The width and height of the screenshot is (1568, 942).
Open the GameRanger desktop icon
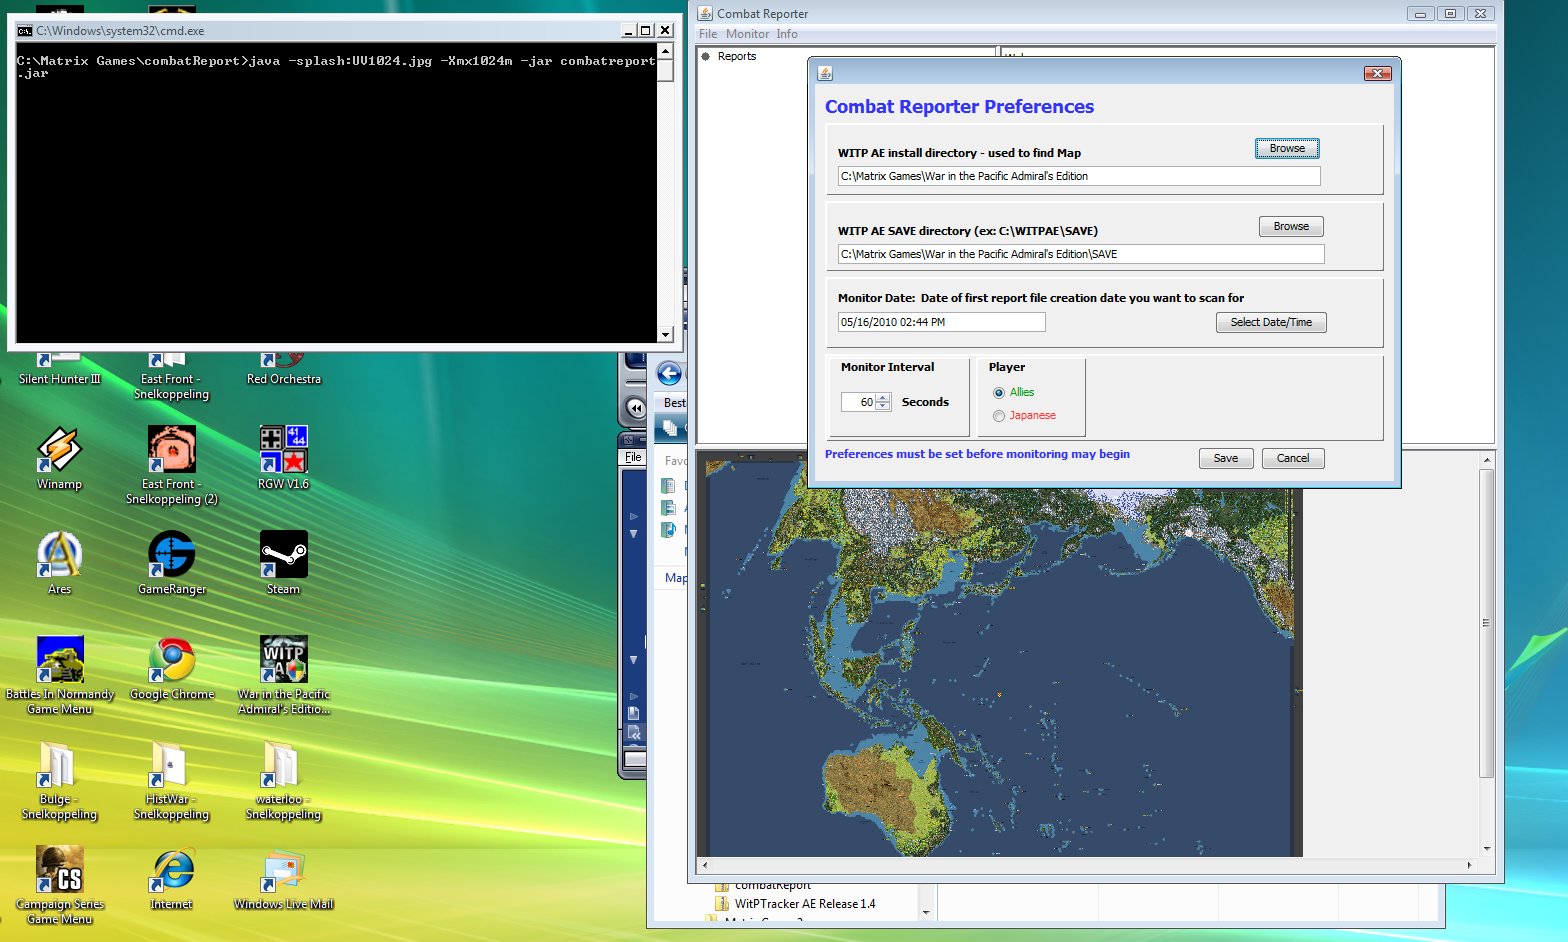pos(171,554)
